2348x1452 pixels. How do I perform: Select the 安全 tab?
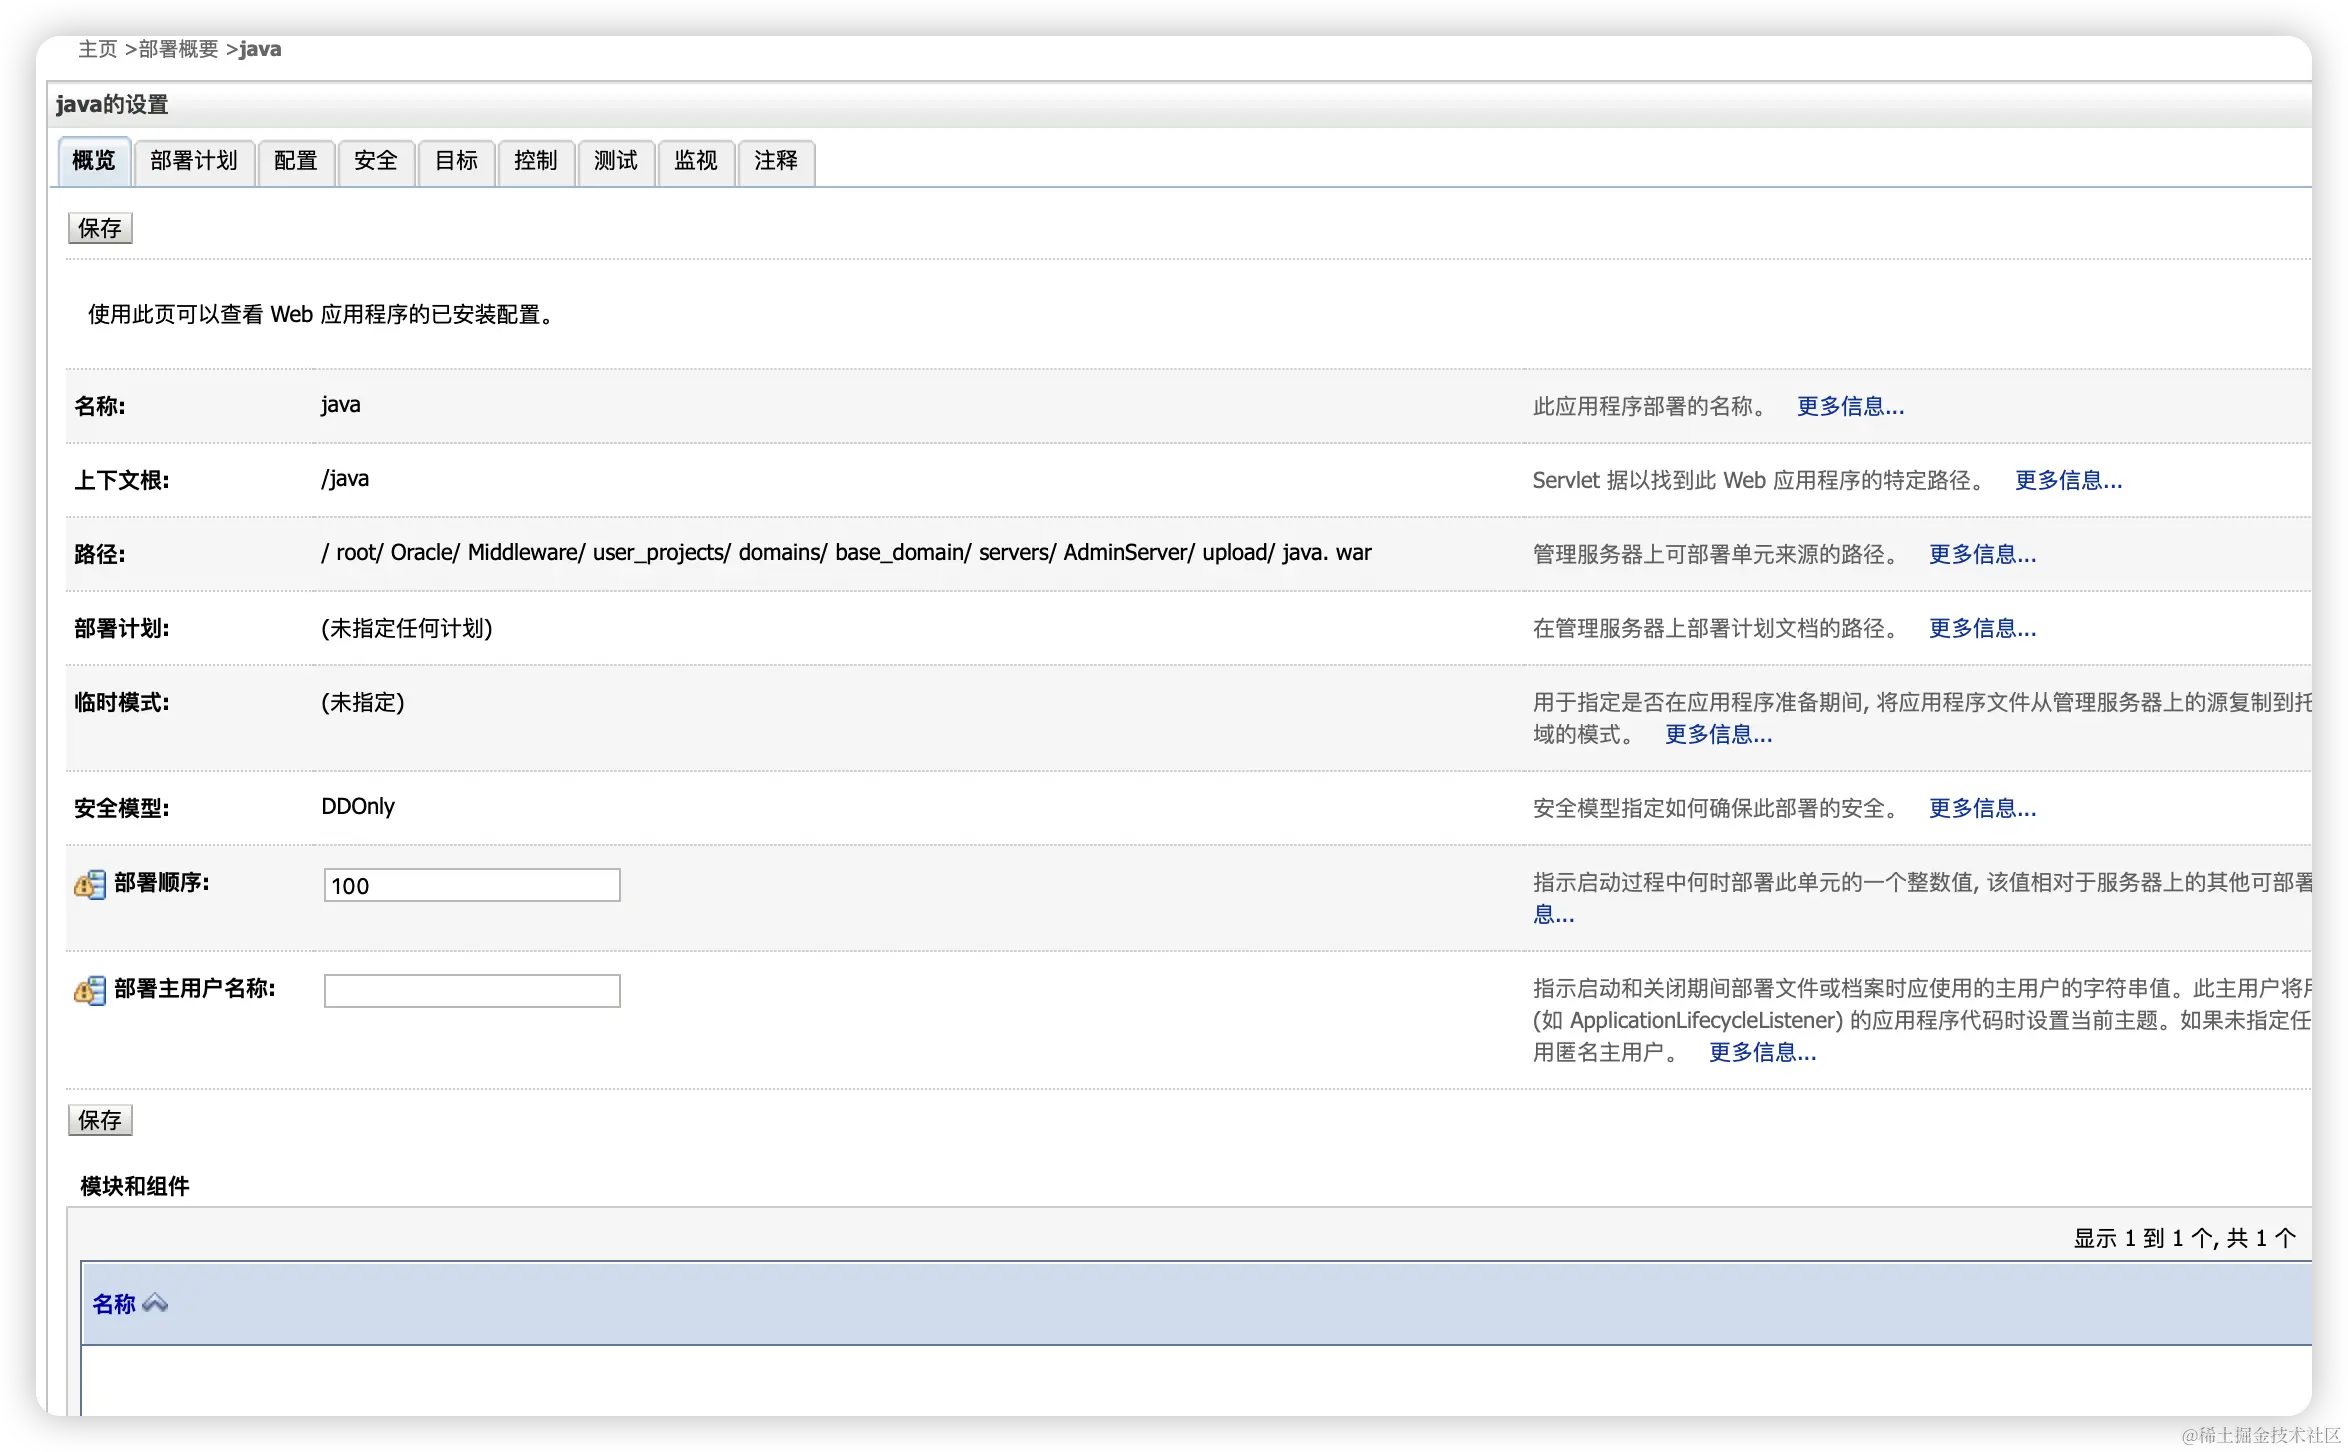tap(376, 161)
